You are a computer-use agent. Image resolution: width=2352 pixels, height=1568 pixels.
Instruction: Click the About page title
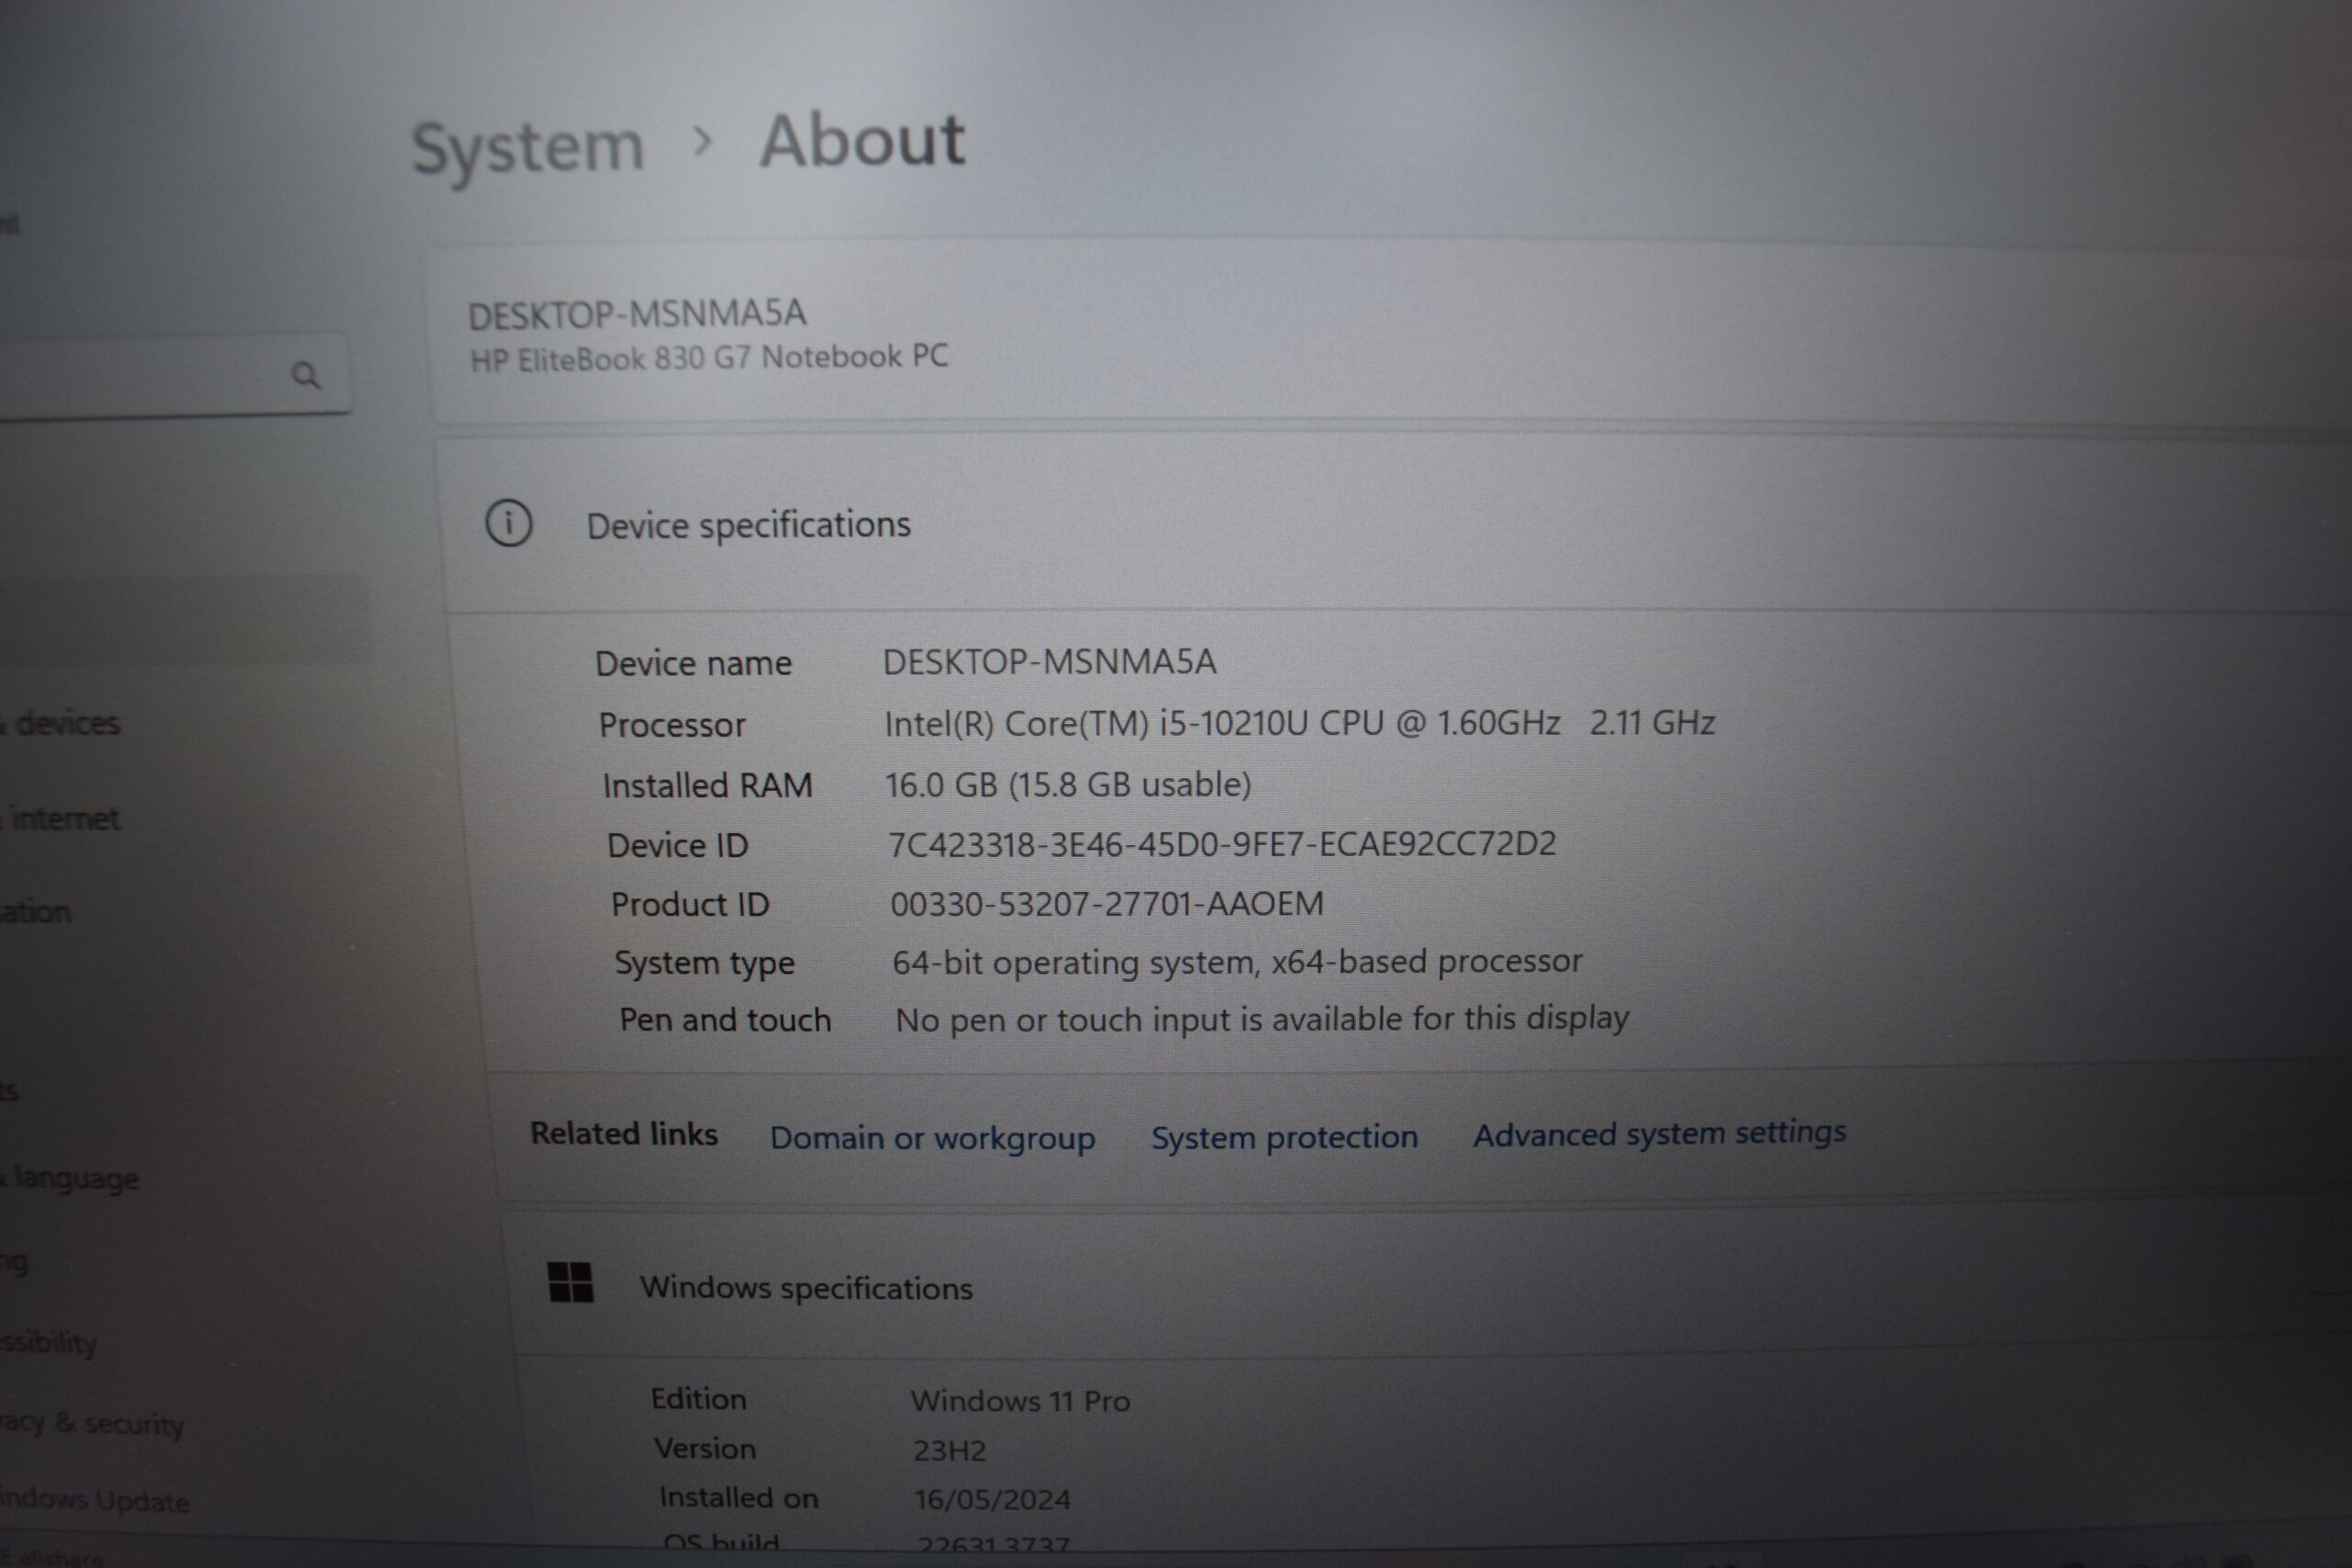coord(862,141)
